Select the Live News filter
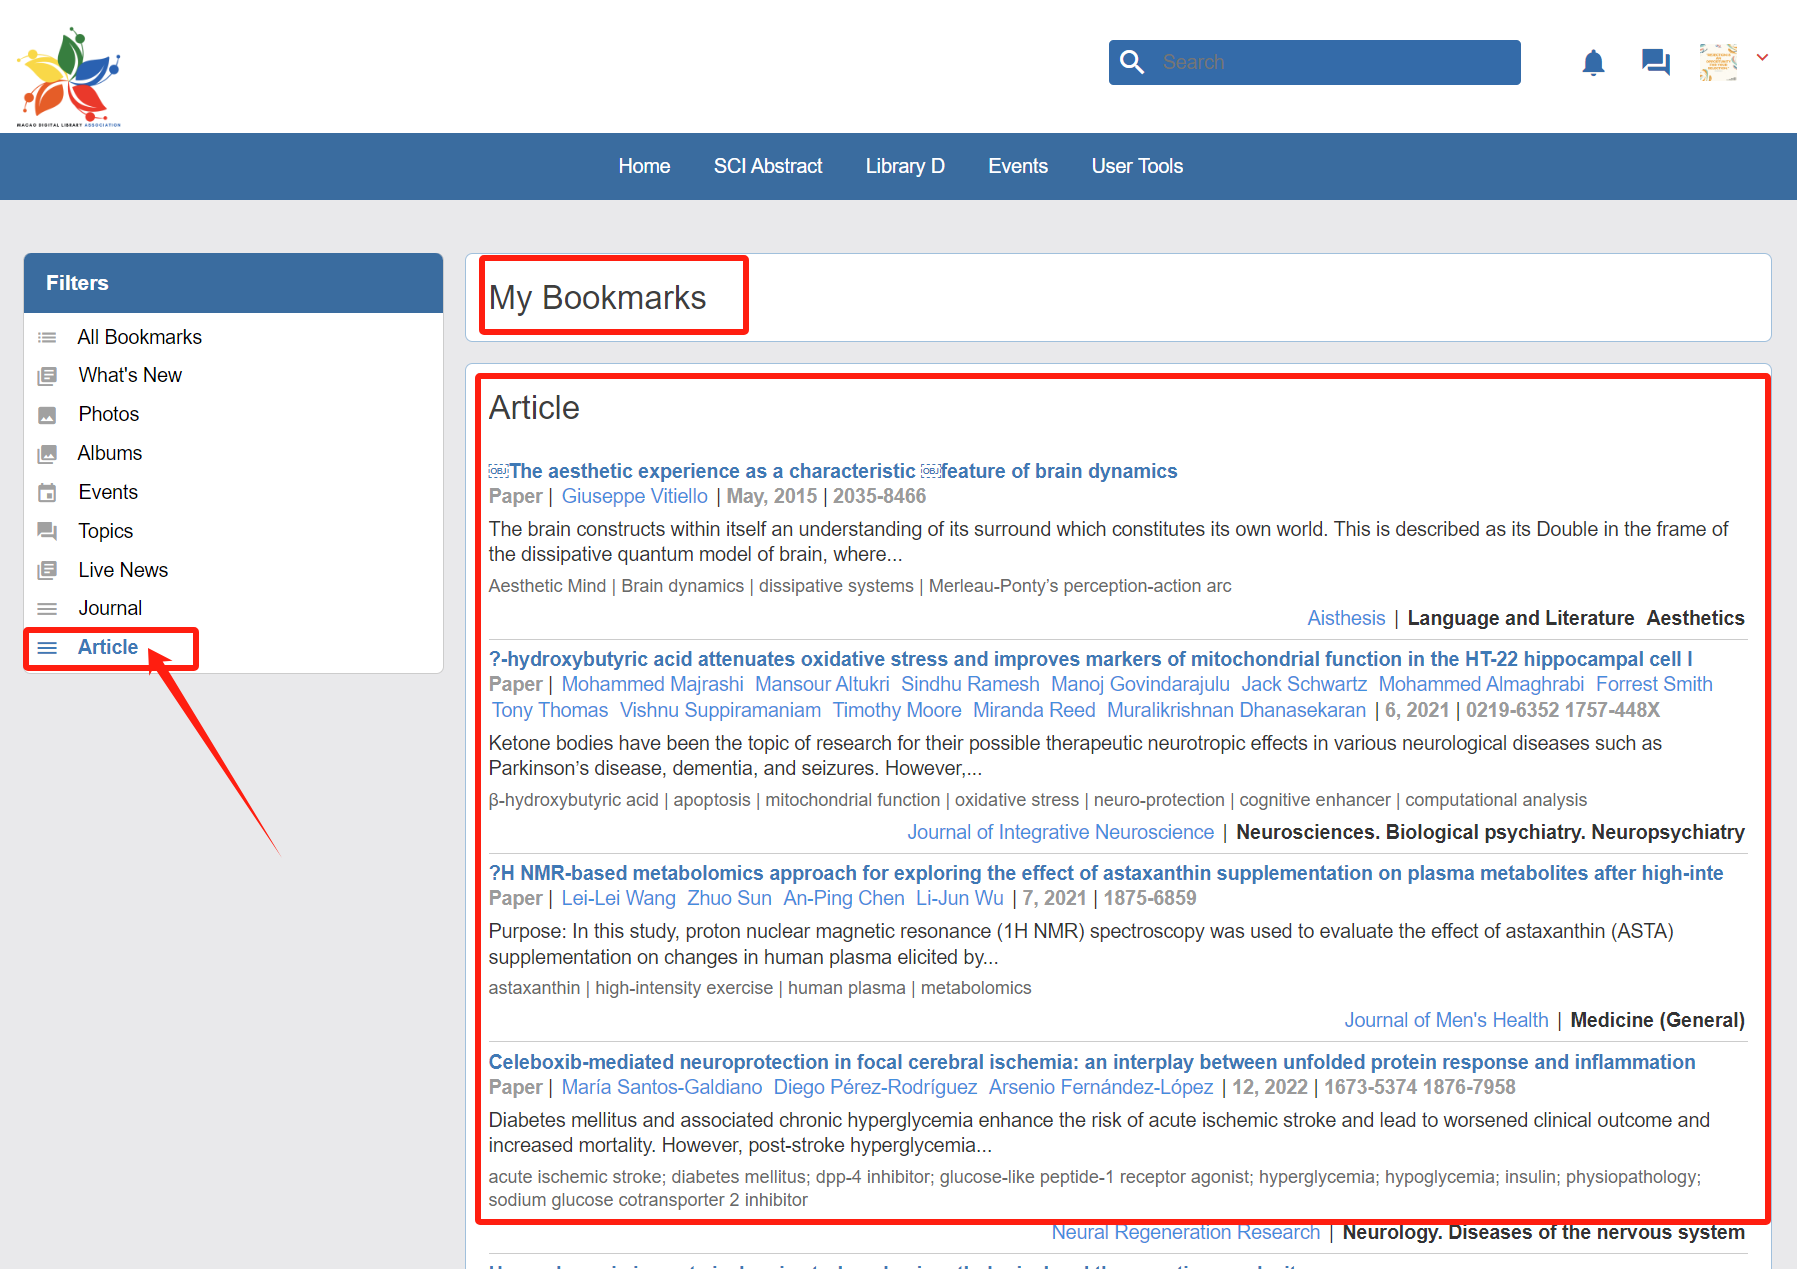 click(123, 570)
